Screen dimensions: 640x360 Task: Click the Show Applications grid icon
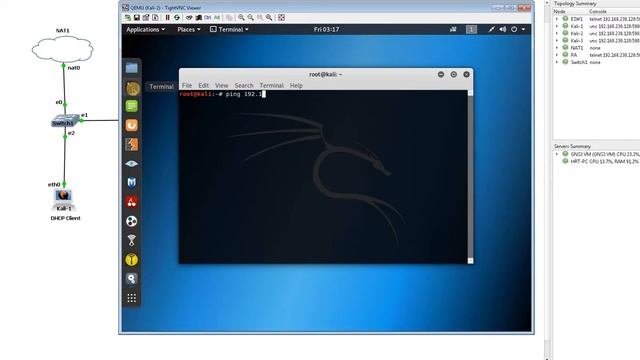[131, 298]
